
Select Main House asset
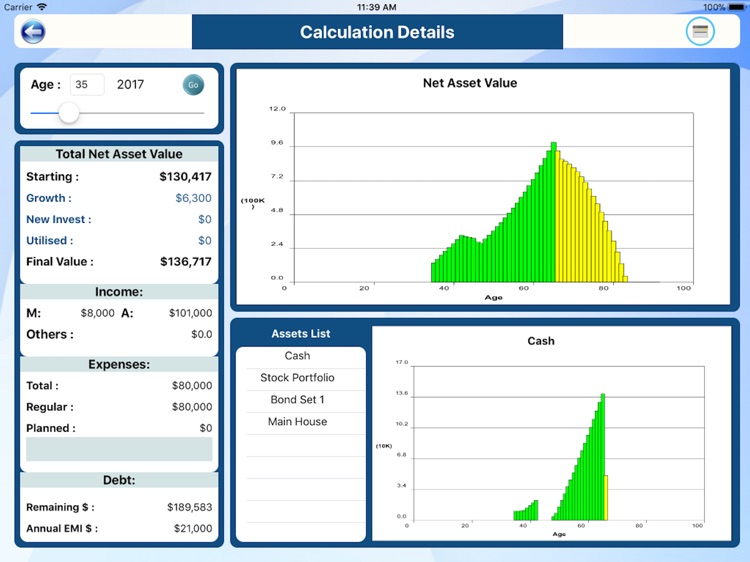[x=298, y=422]
